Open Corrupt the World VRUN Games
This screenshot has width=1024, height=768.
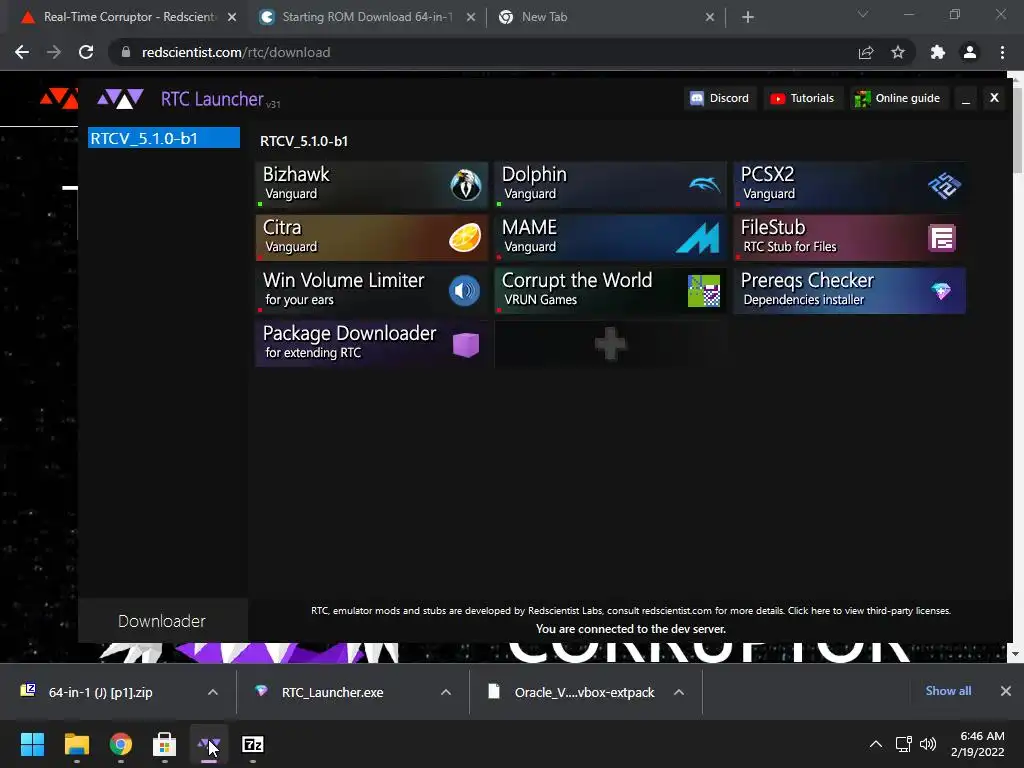coord(611,291)
